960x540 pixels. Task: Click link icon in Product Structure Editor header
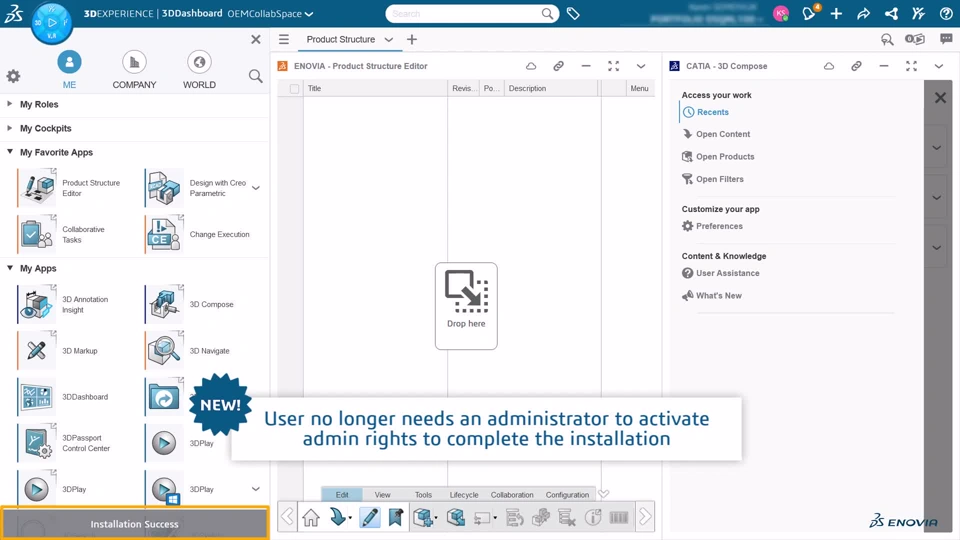coord(558,66)
